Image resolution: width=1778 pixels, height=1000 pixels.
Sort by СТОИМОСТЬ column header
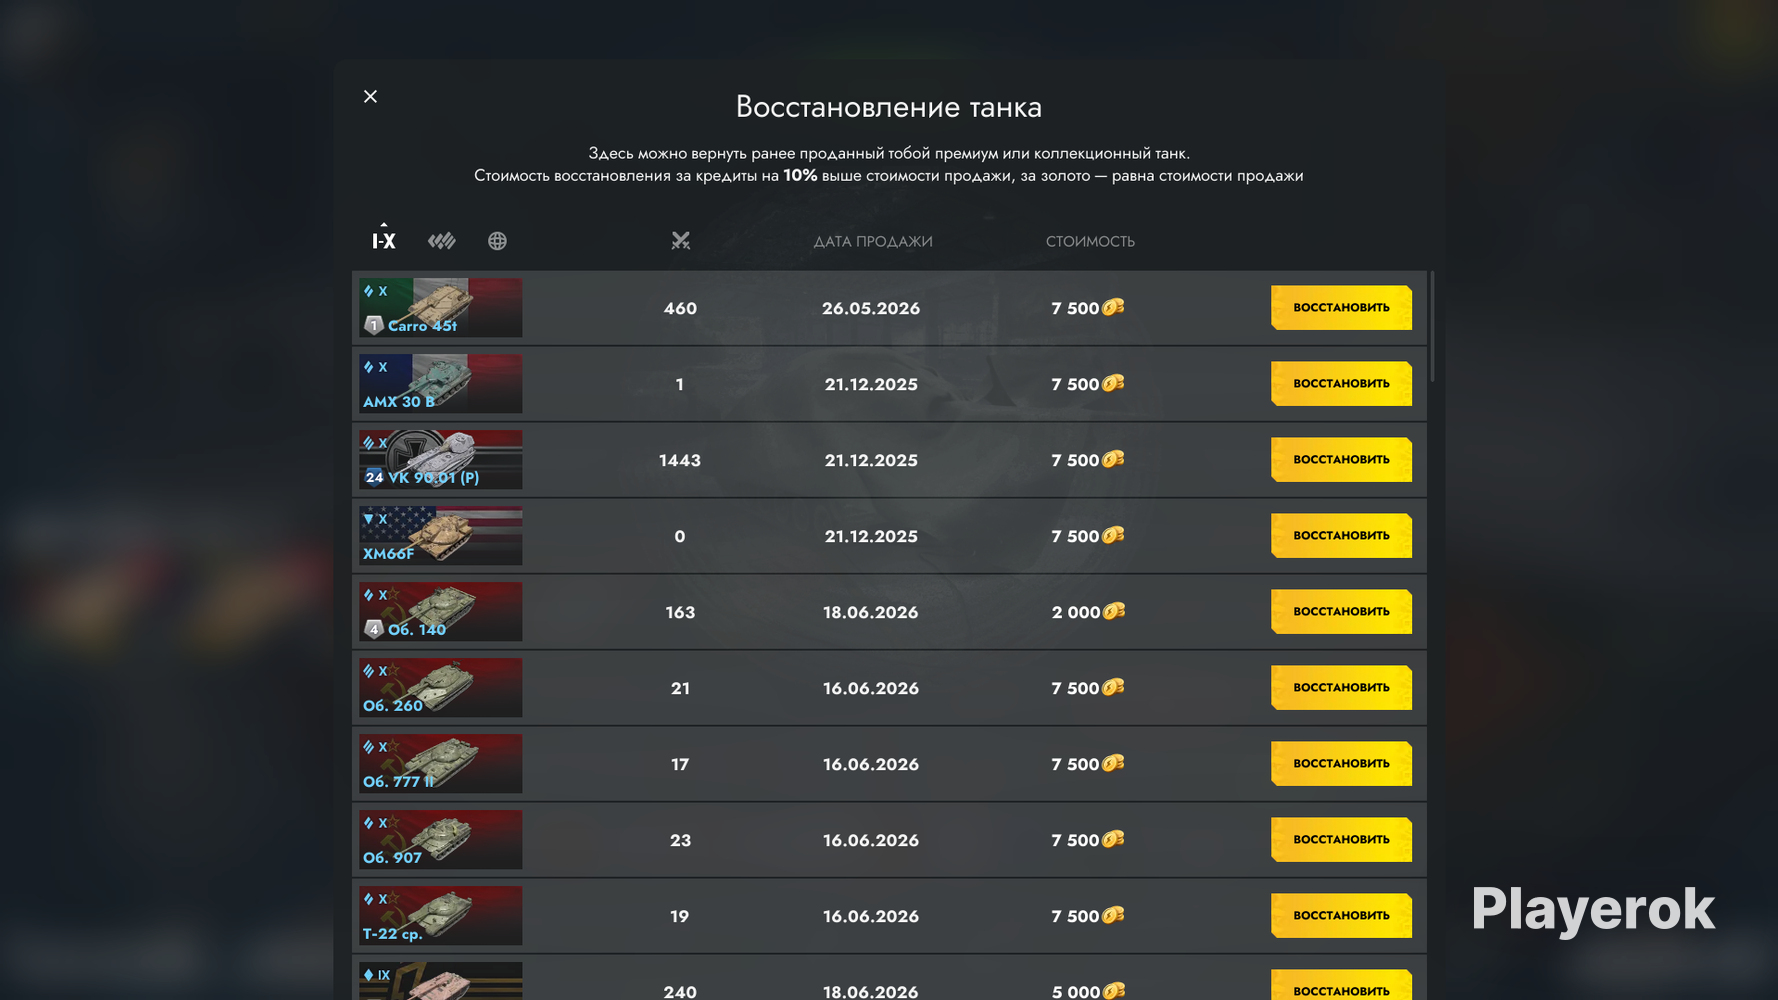[1090, 241]
